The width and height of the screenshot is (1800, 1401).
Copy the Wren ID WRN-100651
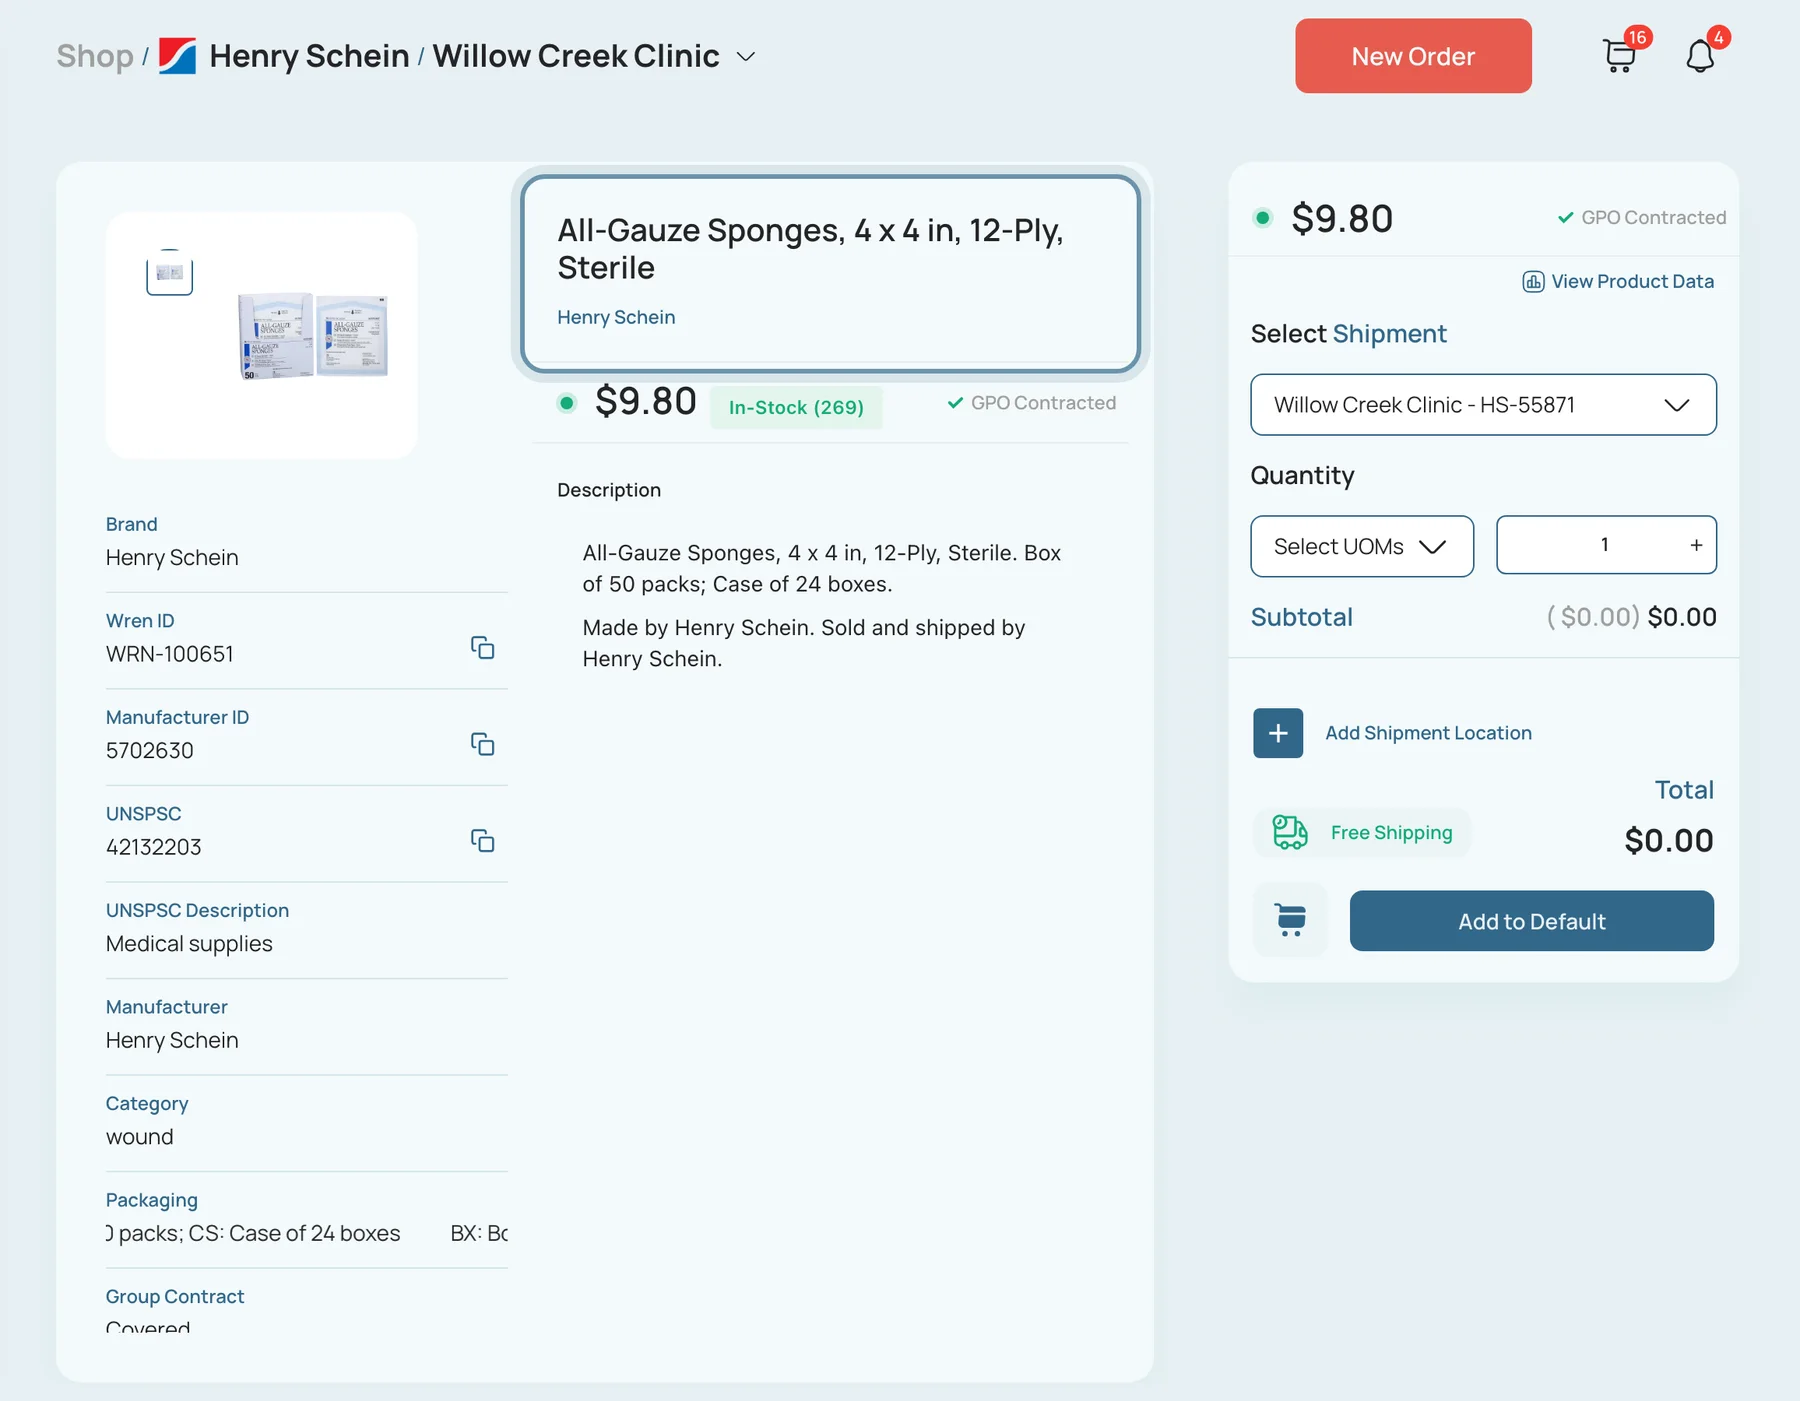point(483,648)
